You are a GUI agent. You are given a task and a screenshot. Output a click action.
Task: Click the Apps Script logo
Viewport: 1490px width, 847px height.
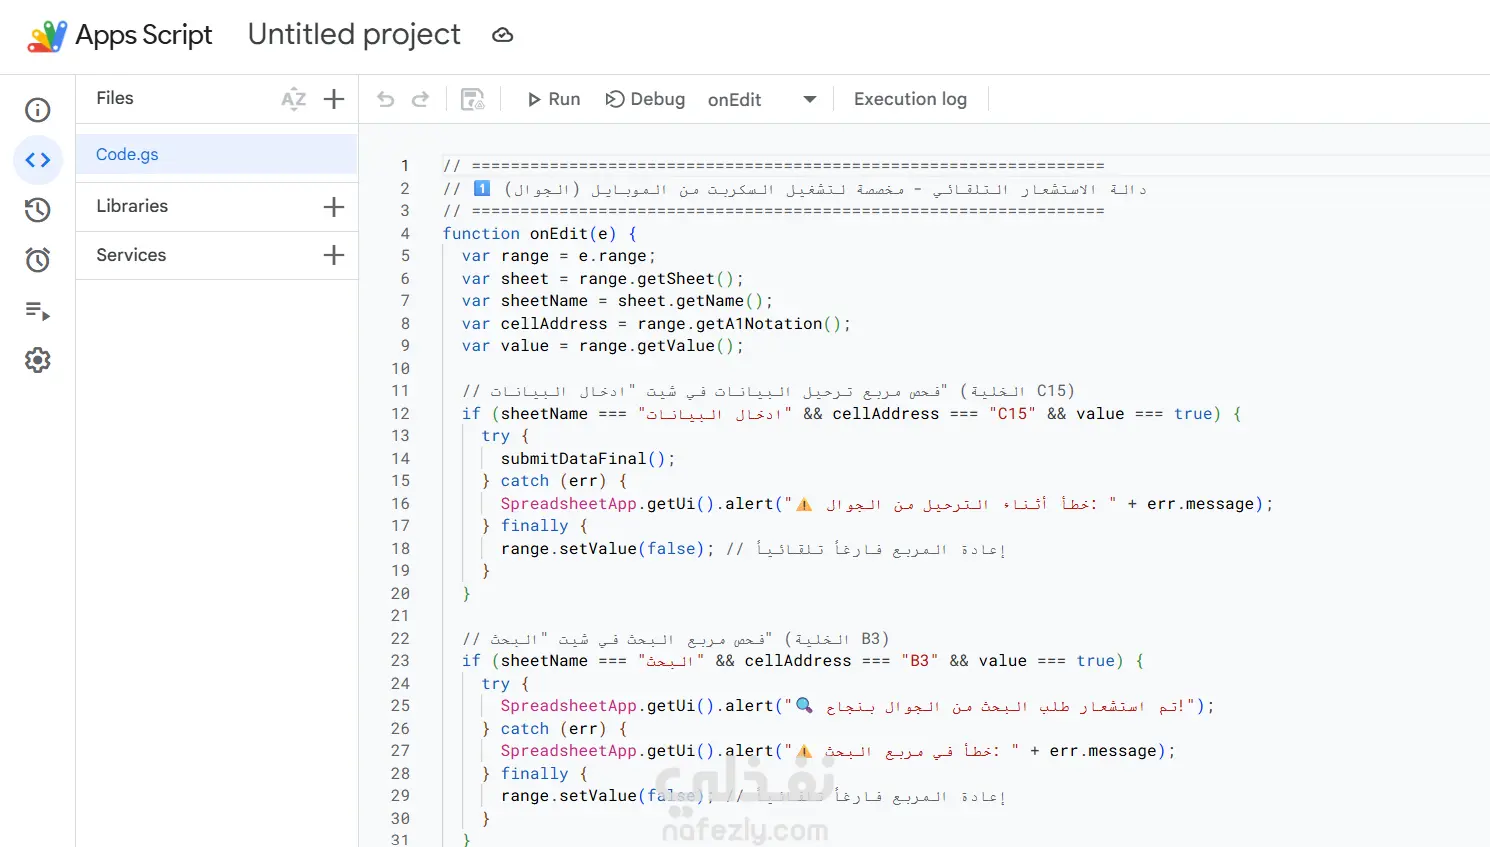(47, 36)
